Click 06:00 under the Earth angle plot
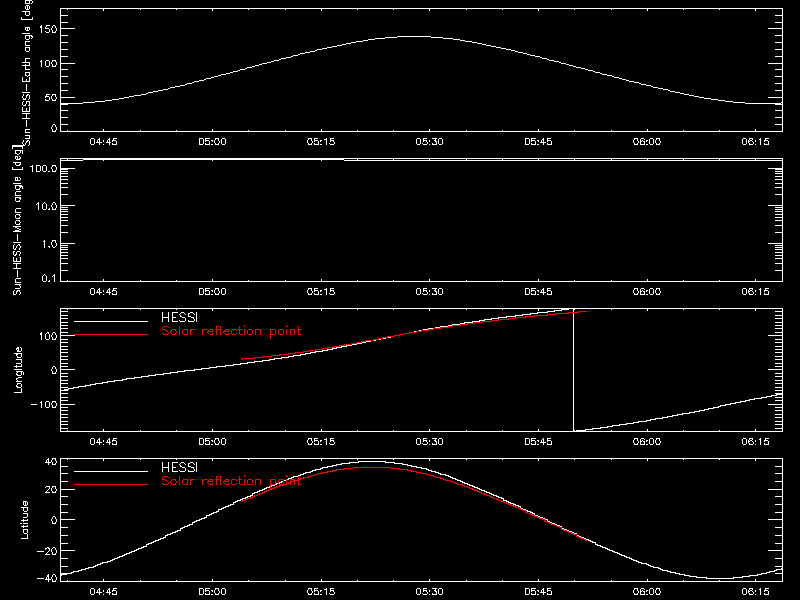This screenshot has height=600, width=800. click(647, 142)
